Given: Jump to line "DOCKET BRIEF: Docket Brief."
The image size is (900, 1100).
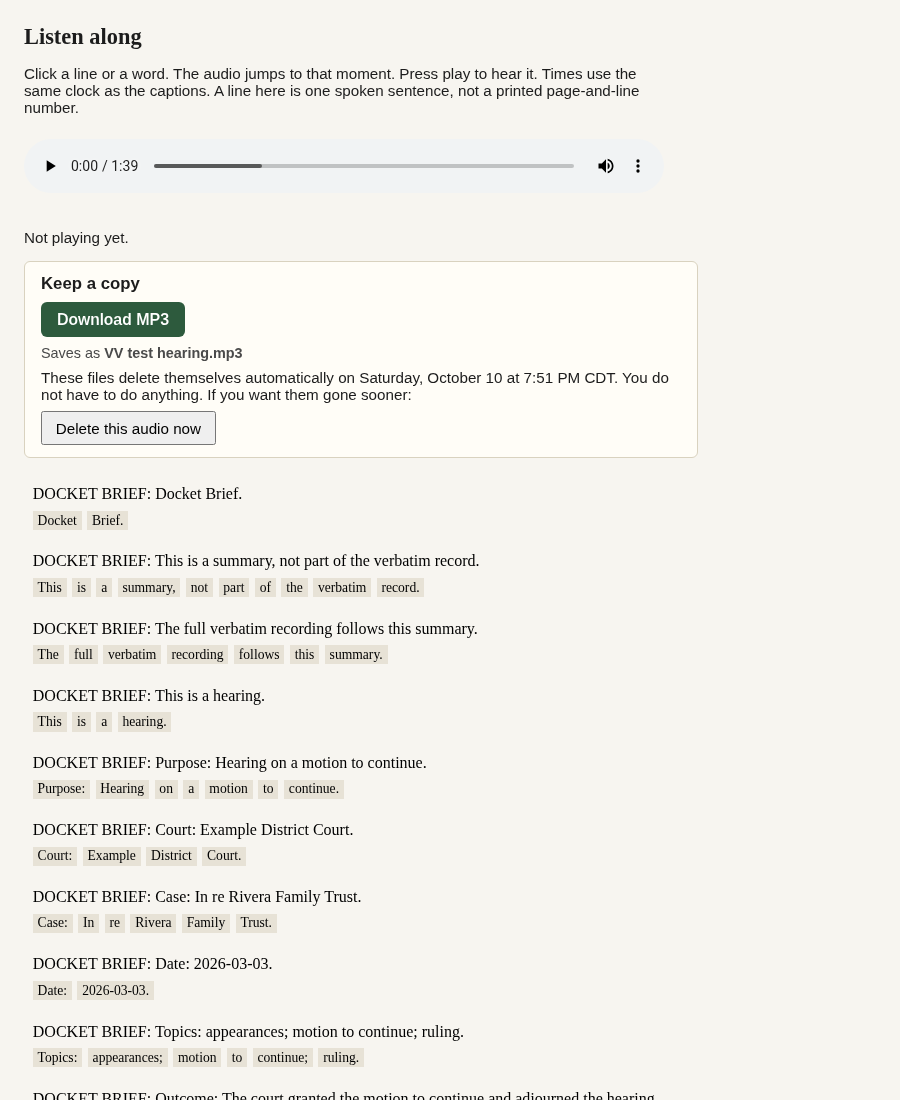Looking at the screenshot, I should (137, 494).
